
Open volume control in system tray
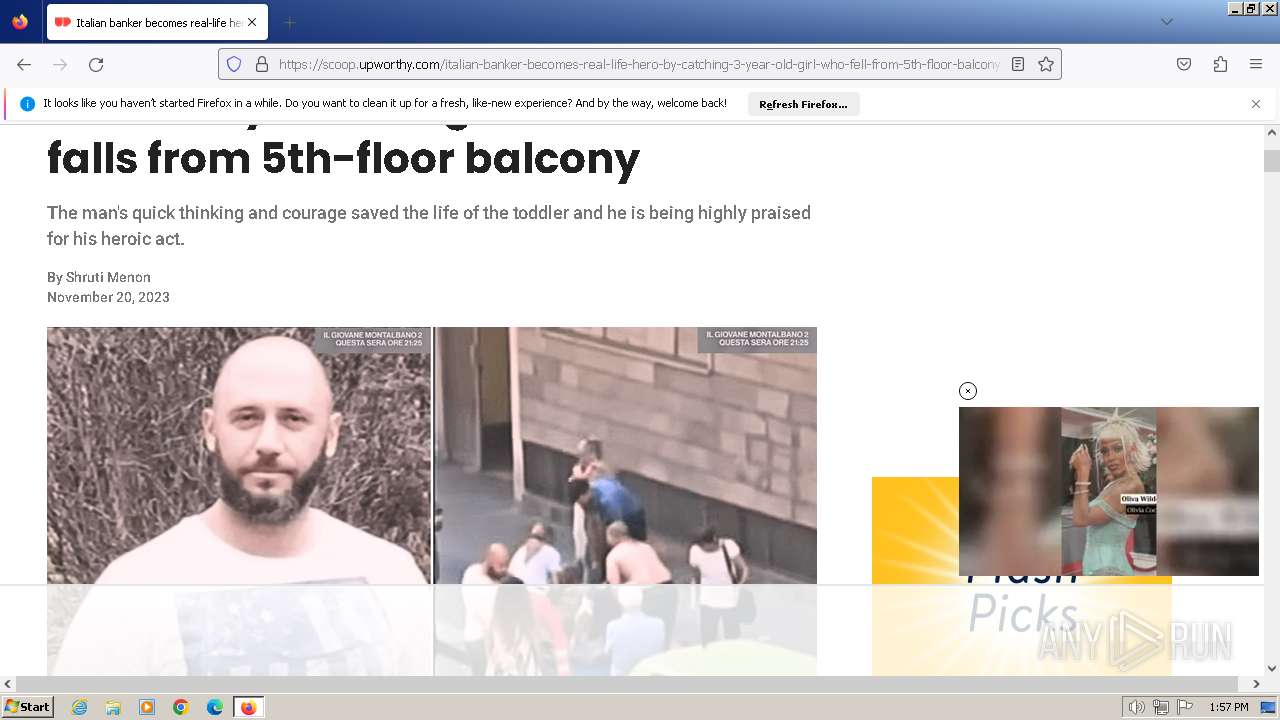click(1136, 707)
